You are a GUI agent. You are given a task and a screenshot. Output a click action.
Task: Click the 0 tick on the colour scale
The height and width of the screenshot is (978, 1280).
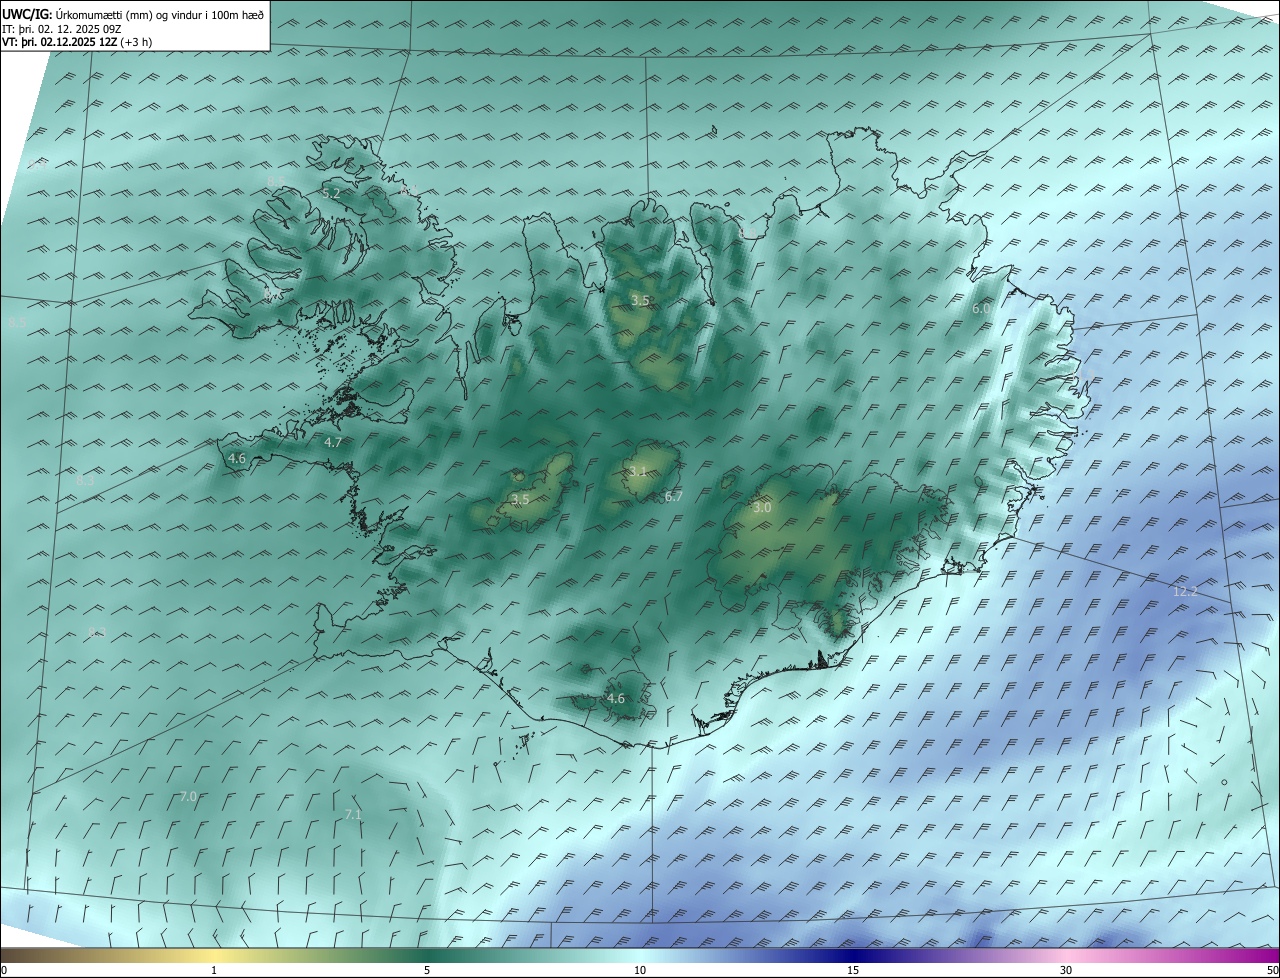(4, 970)
